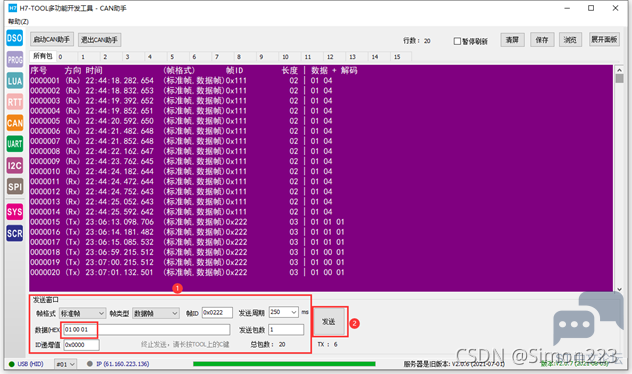Click the 行数: 20 label

click(417, 41)
